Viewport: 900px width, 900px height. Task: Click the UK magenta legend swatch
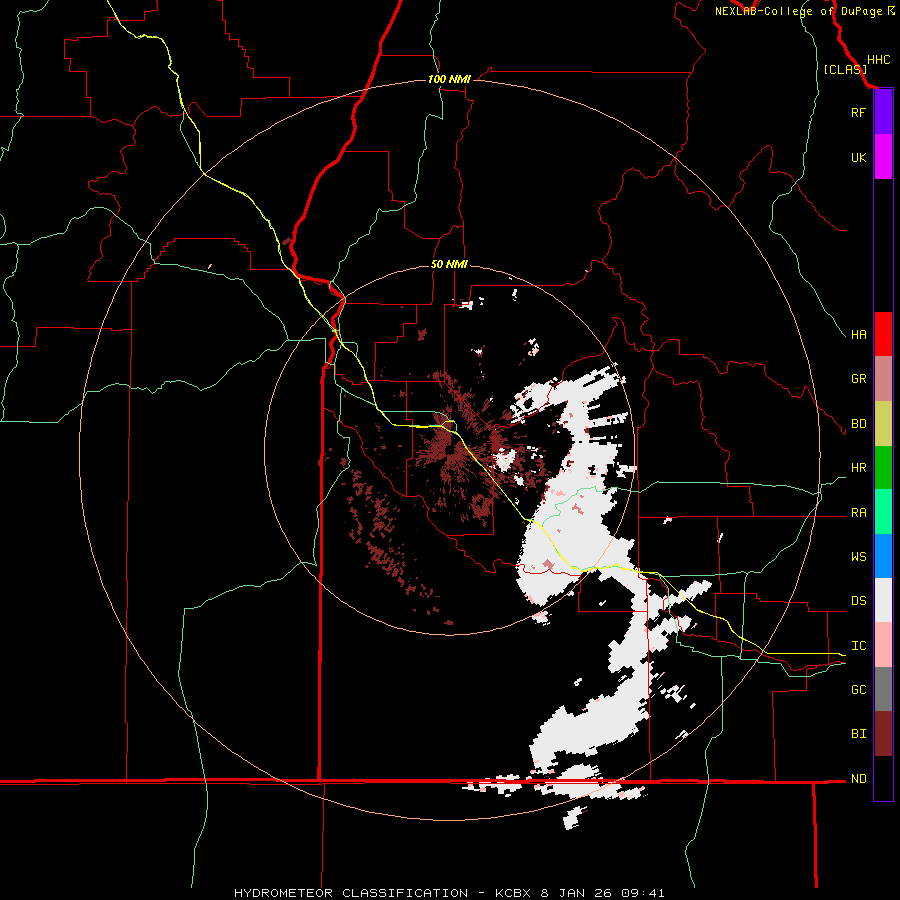(x=883, y=157)
